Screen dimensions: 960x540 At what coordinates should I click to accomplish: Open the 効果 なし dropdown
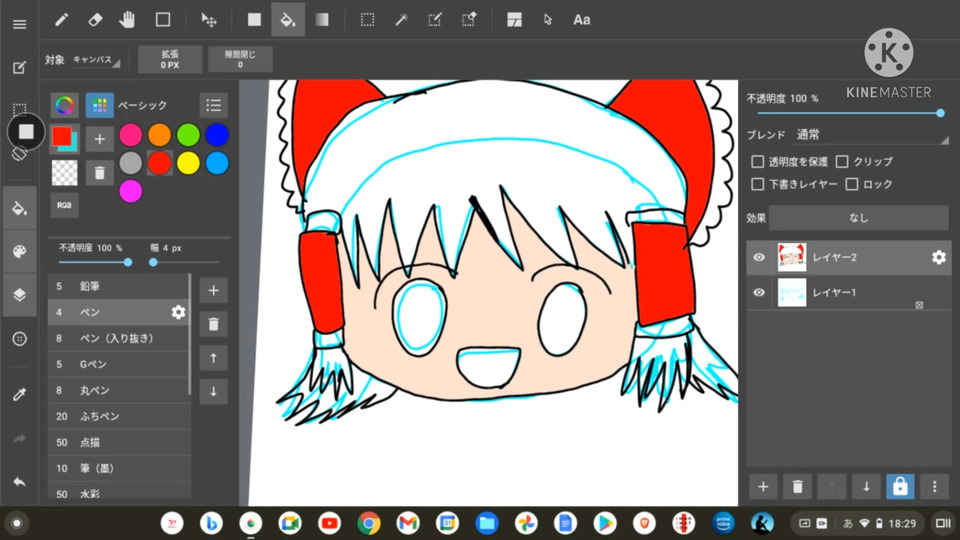(858, 218)
